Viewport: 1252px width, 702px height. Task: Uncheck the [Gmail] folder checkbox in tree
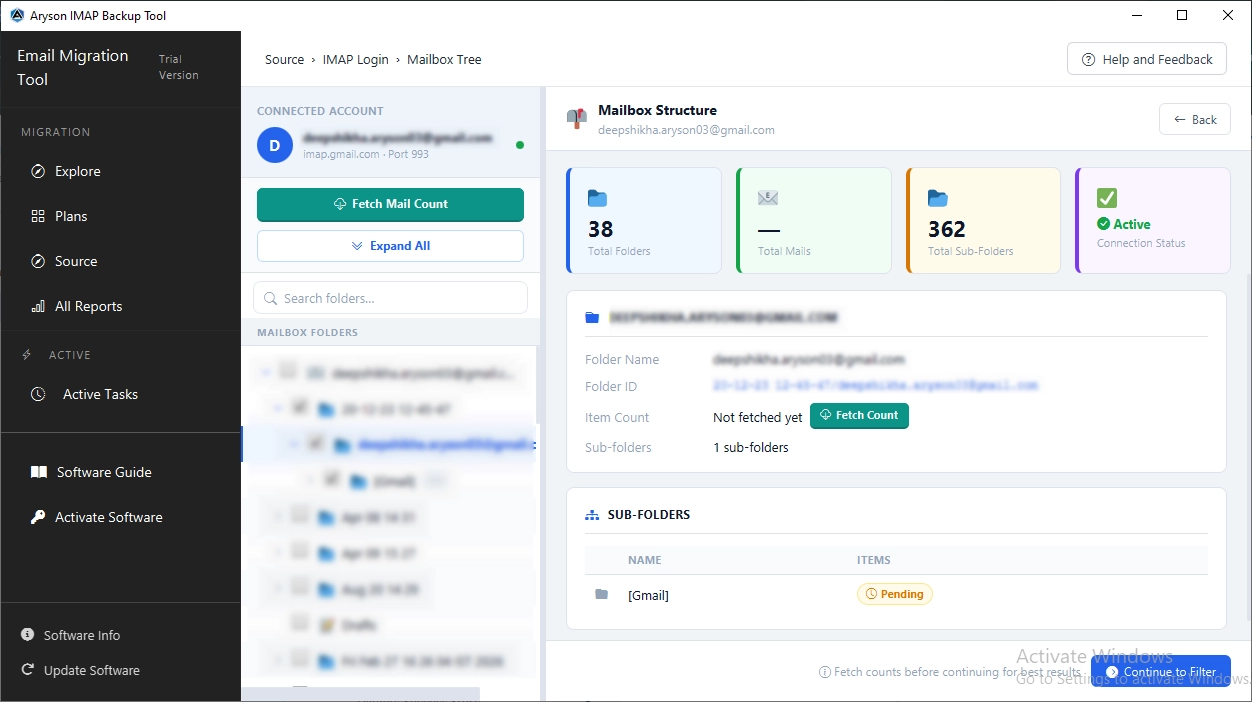(x=333, y=479)
